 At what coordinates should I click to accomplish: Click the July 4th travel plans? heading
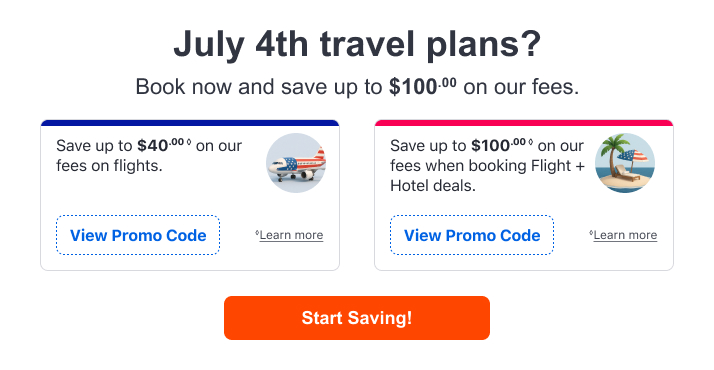[357, 44]
